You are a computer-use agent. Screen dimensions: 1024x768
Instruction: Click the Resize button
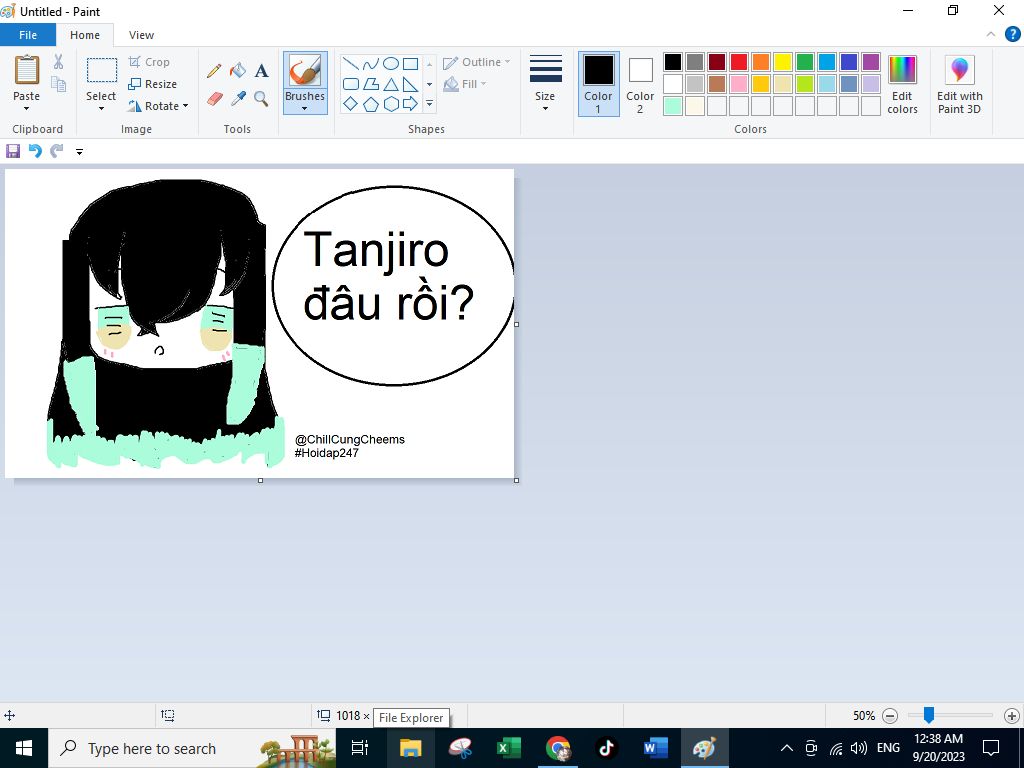coord(153,84)
